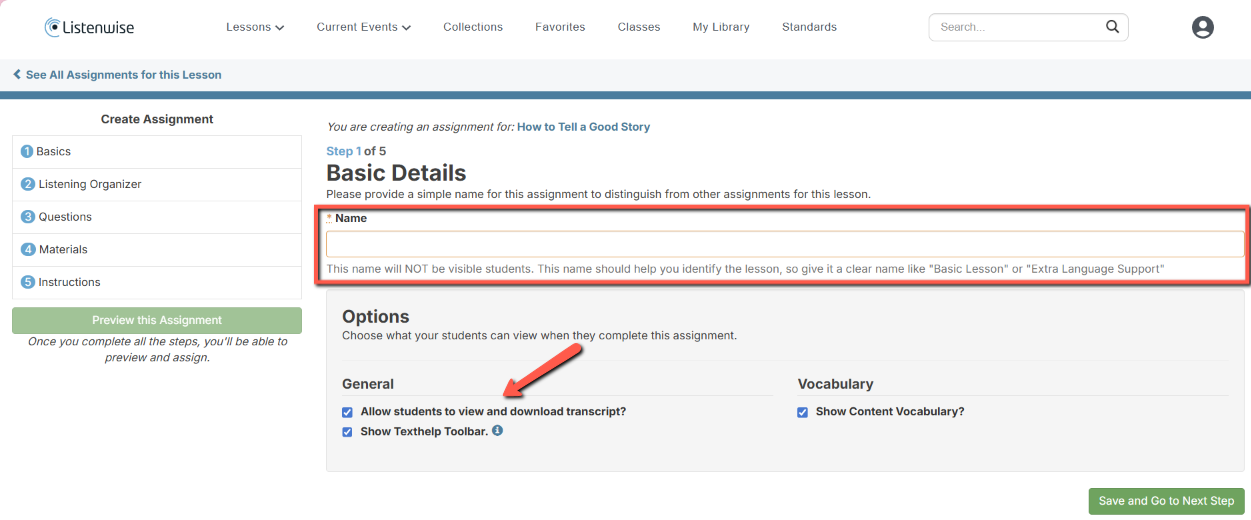
Task: Expand the Lessons dropdown menu
Action: [255, 27]
